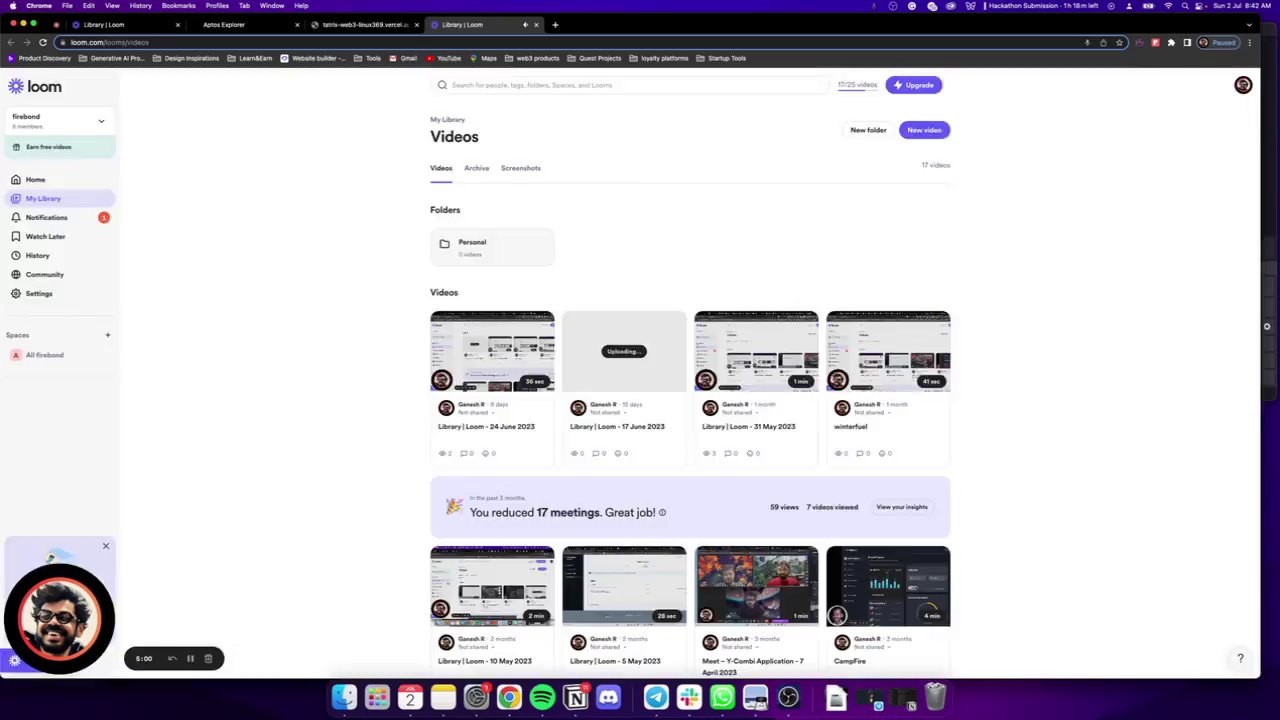
Task: Bookmark page with the star icon
Action: (x=1119, y=42)
